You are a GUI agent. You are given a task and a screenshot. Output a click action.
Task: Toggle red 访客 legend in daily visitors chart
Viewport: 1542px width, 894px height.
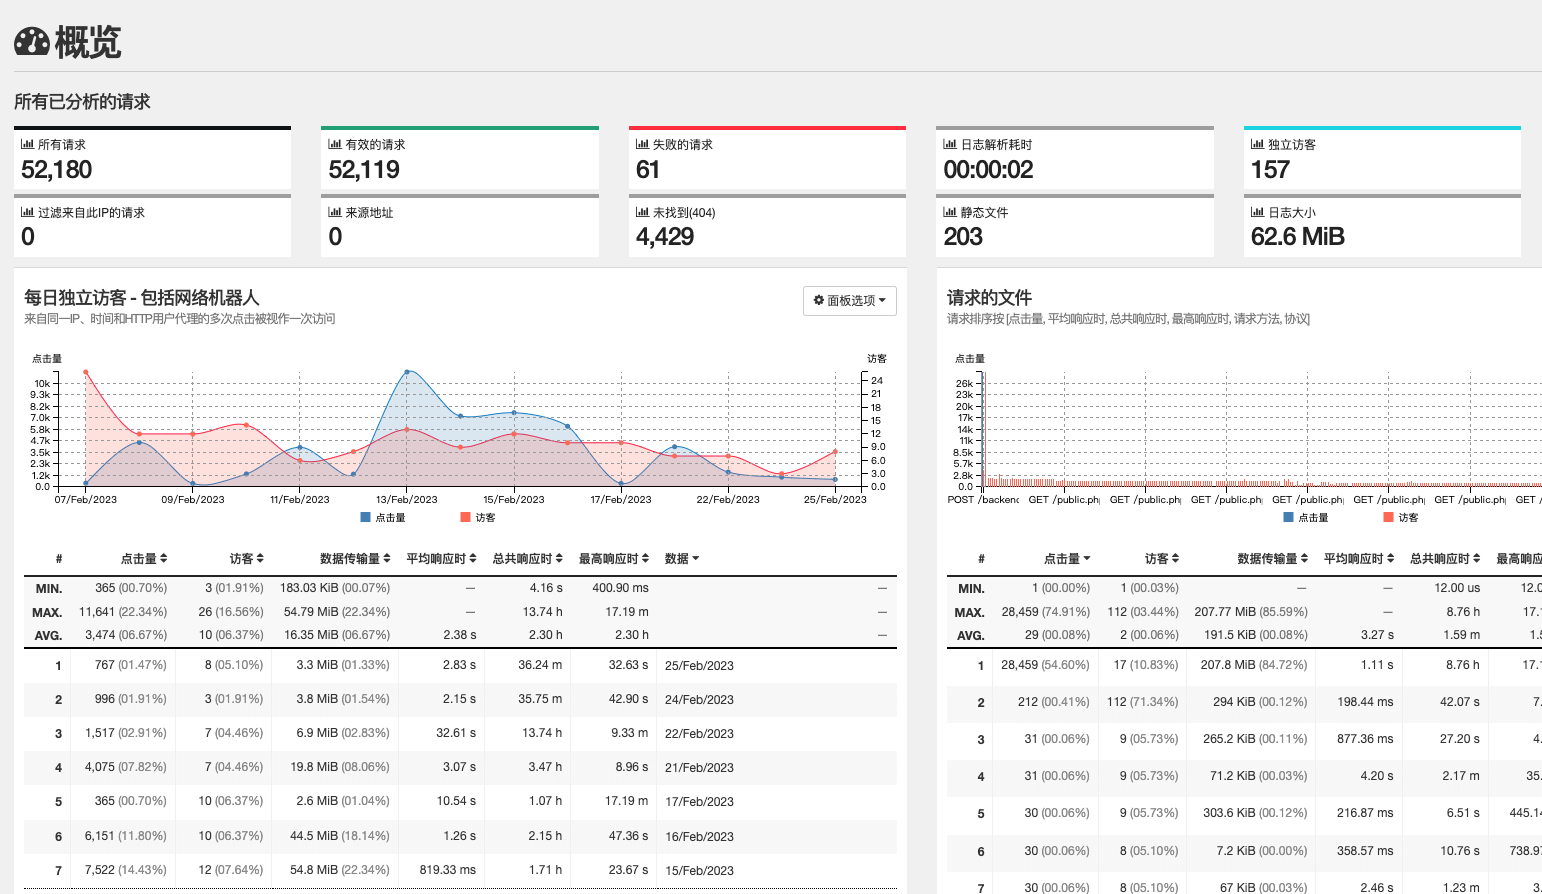[478, 517]
